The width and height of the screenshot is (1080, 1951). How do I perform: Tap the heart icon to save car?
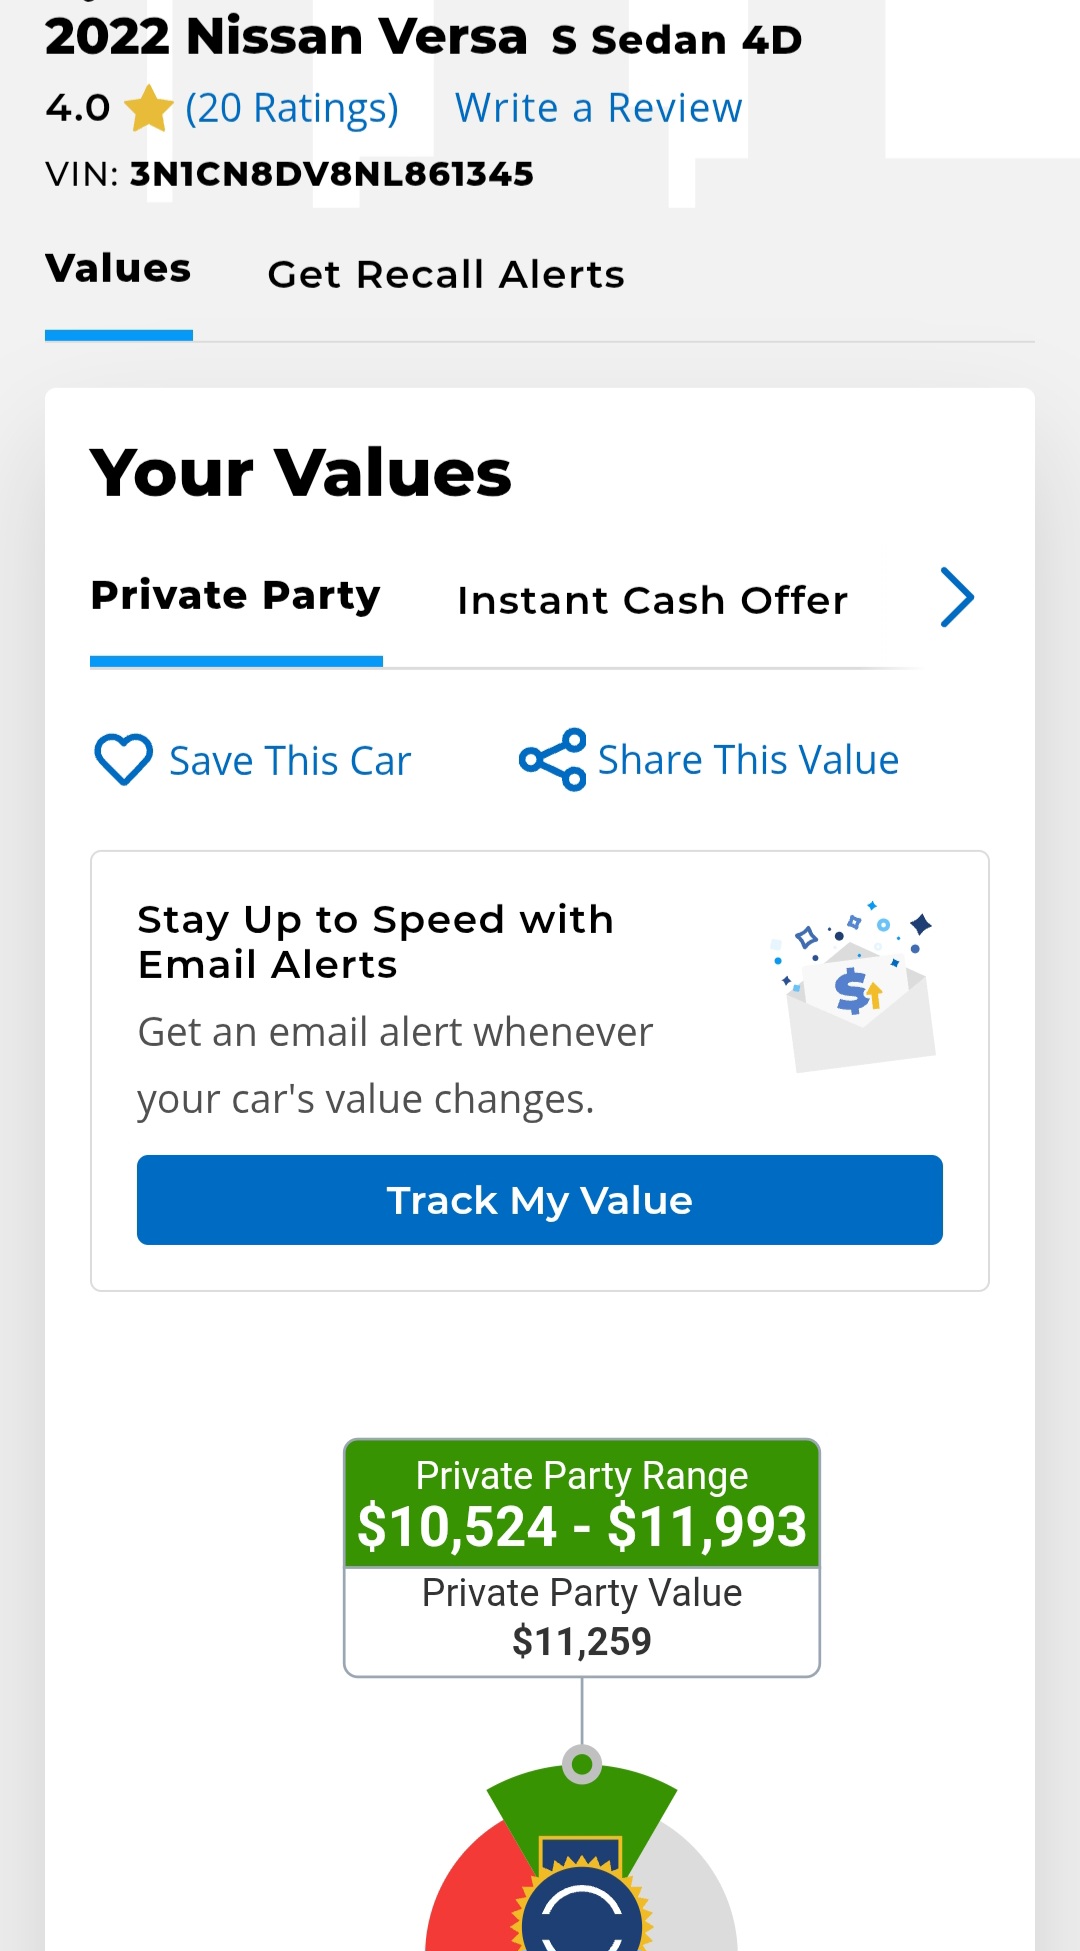[123, 760]
